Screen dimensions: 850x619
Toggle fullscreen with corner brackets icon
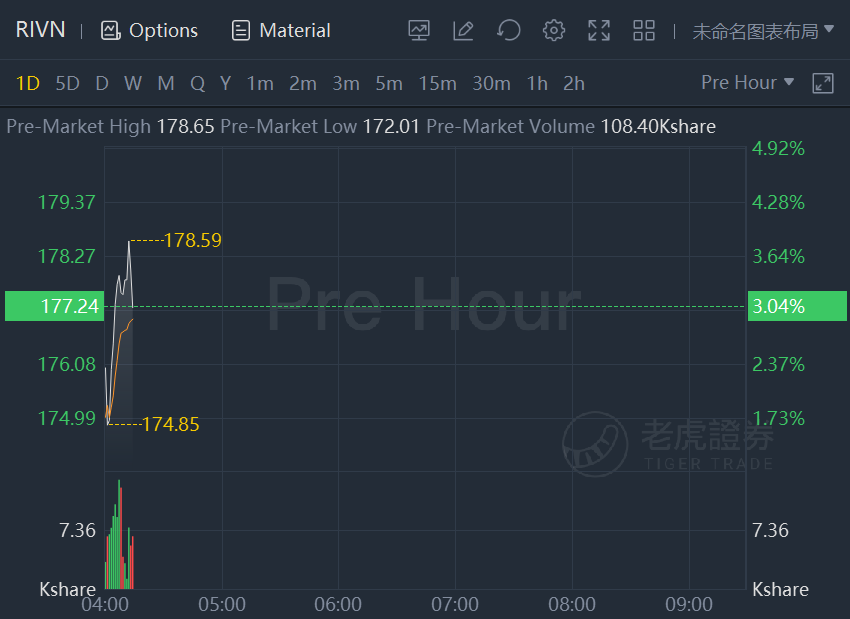coord(599,30)
